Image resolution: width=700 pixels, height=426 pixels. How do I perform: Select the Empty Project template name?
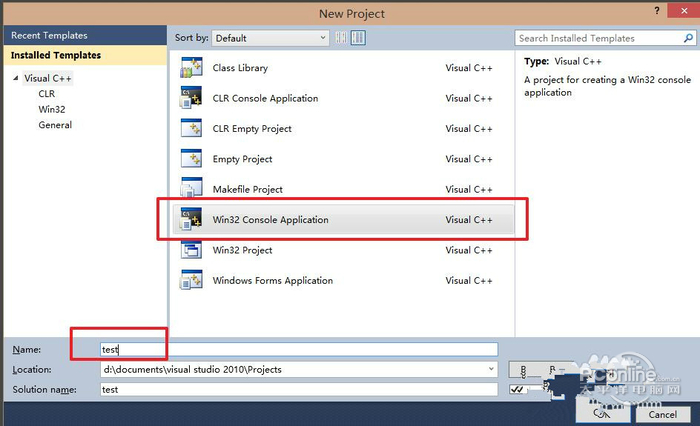pos(242,159)
